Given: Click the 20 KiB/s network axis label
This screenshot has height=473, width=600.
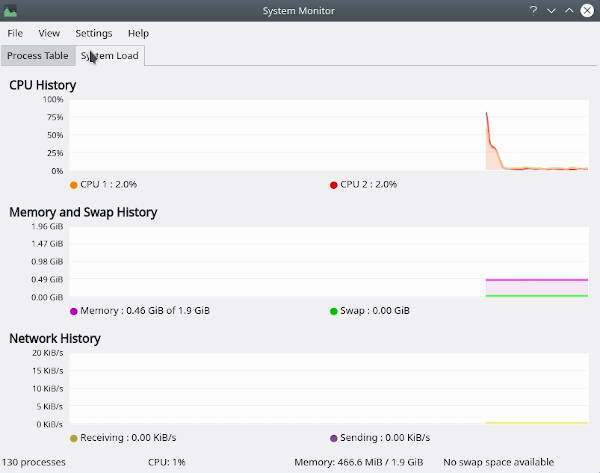Looking at the screenshot, I should (47, 353).
